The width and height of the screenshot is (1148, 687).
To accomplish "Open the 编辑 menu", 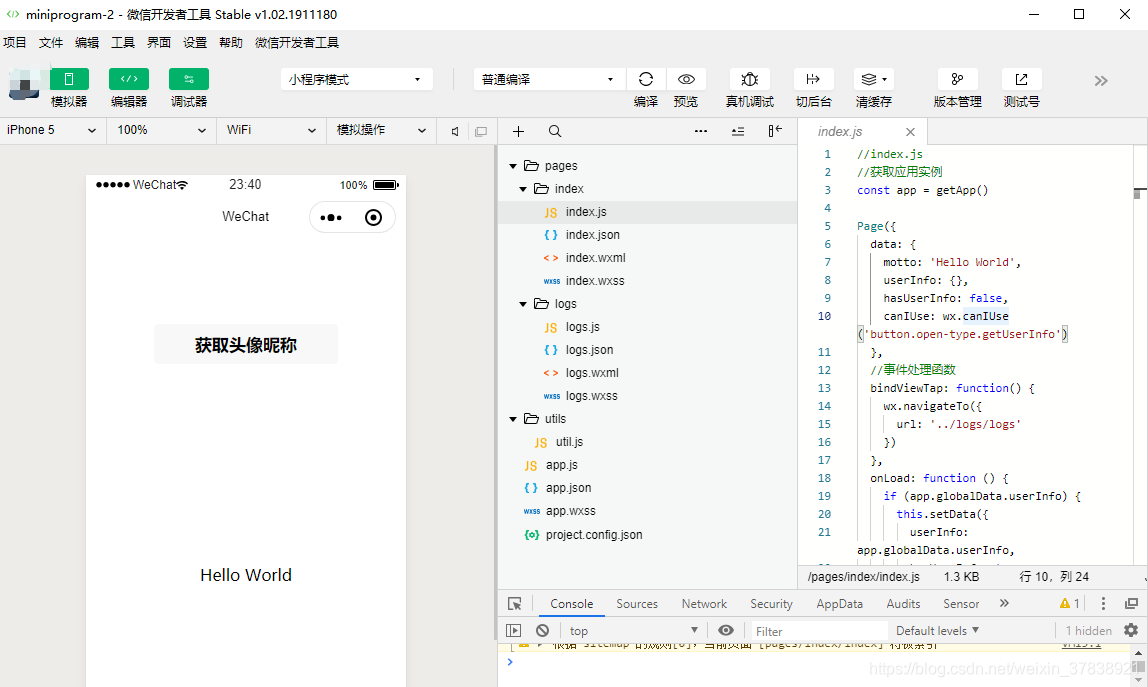I will 86,42.
